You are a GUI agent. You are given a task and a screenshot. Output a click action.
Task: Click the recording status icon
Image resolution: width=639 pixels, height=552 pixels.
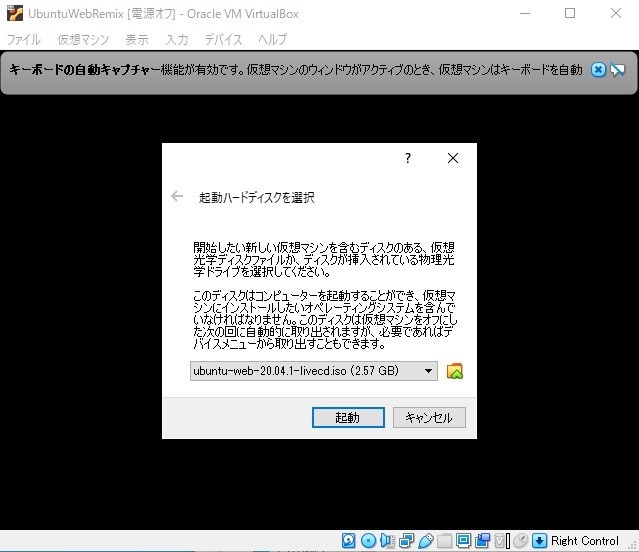(x=483, y=541)
